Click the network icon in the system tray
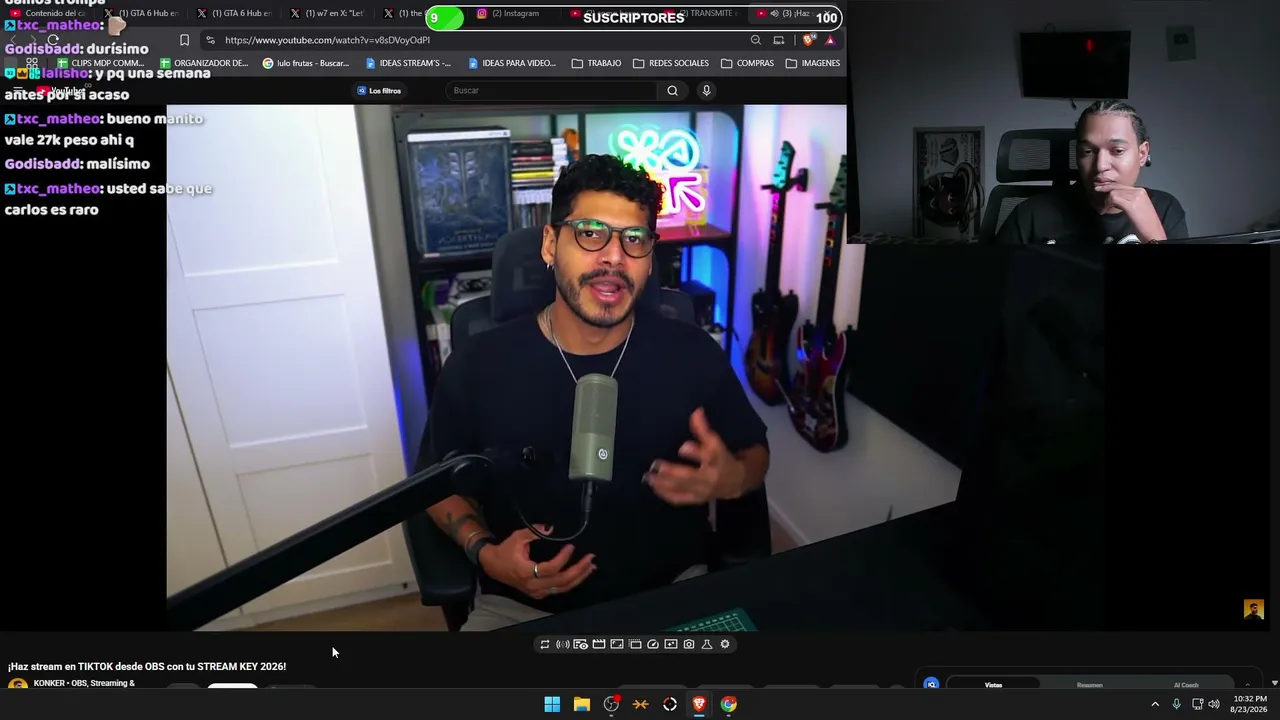The height and width of the screenshot is (720, 1280). [1197, 704]
